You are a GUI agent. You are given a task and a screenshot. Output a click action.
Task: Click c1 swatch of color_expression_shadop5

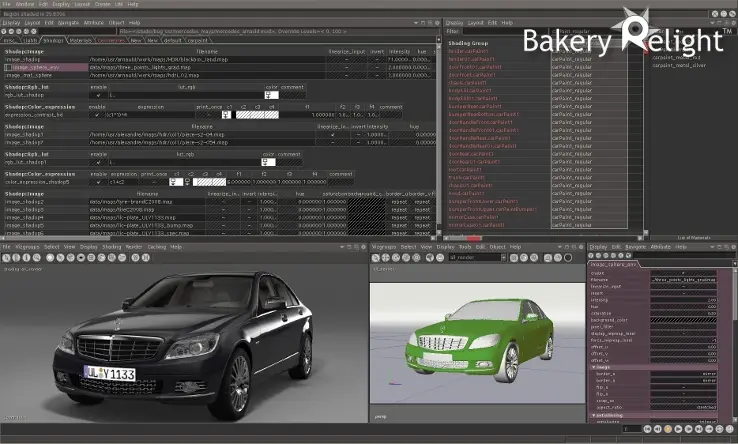tap(176, 182)
